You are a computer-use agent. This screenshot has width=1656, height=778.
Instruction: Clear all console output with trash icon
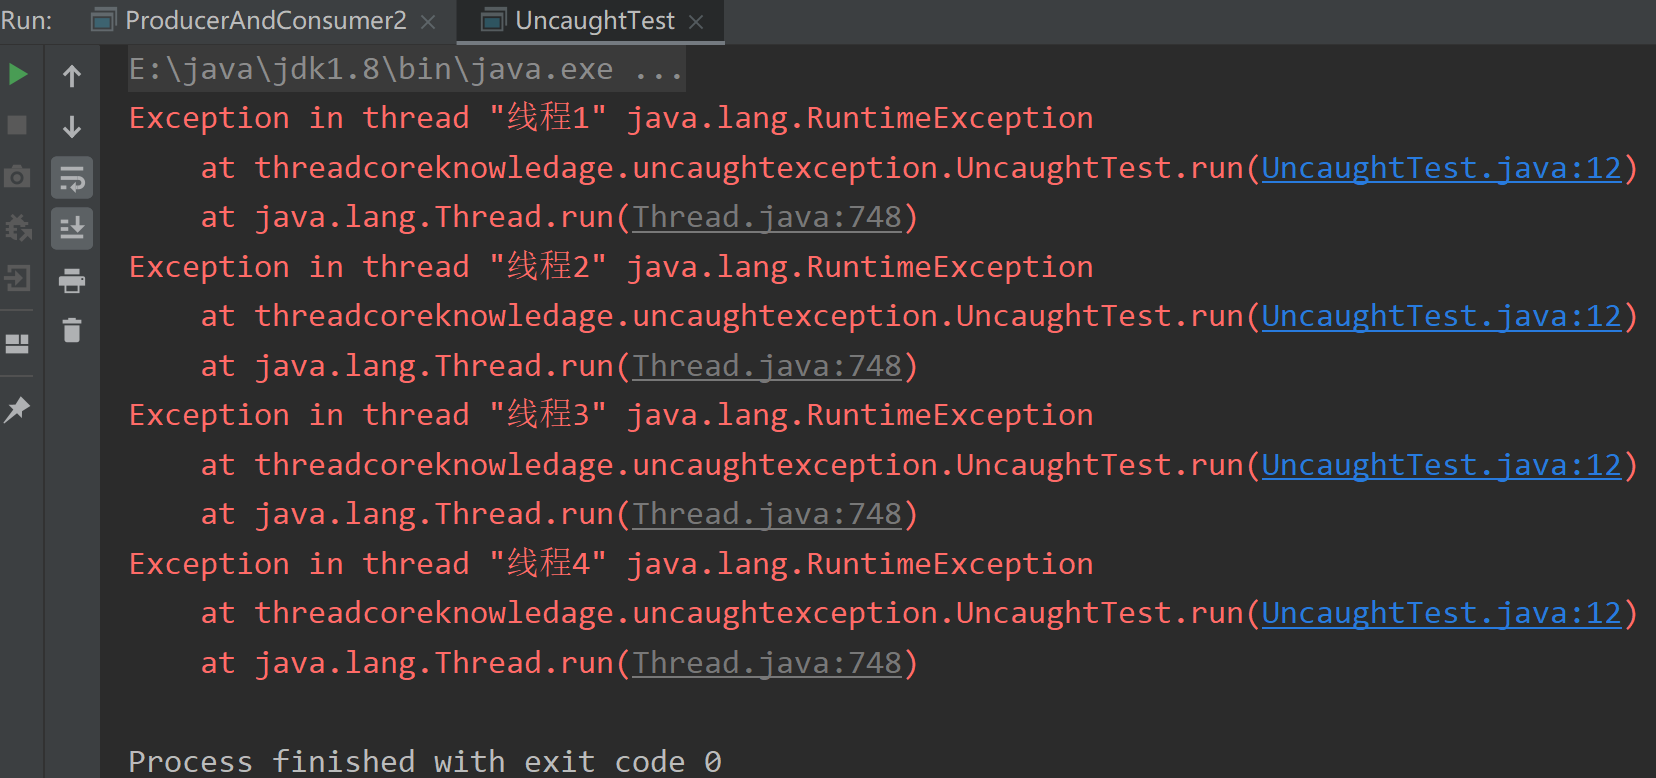[x=71, y=330]
